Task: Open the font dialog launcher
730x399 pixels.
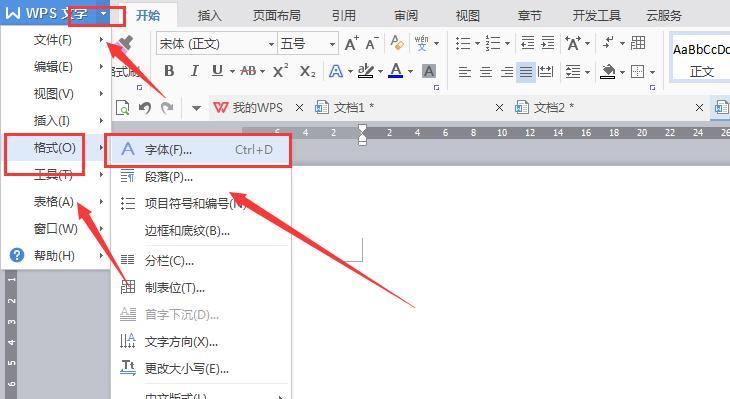Action: [436, 88]
